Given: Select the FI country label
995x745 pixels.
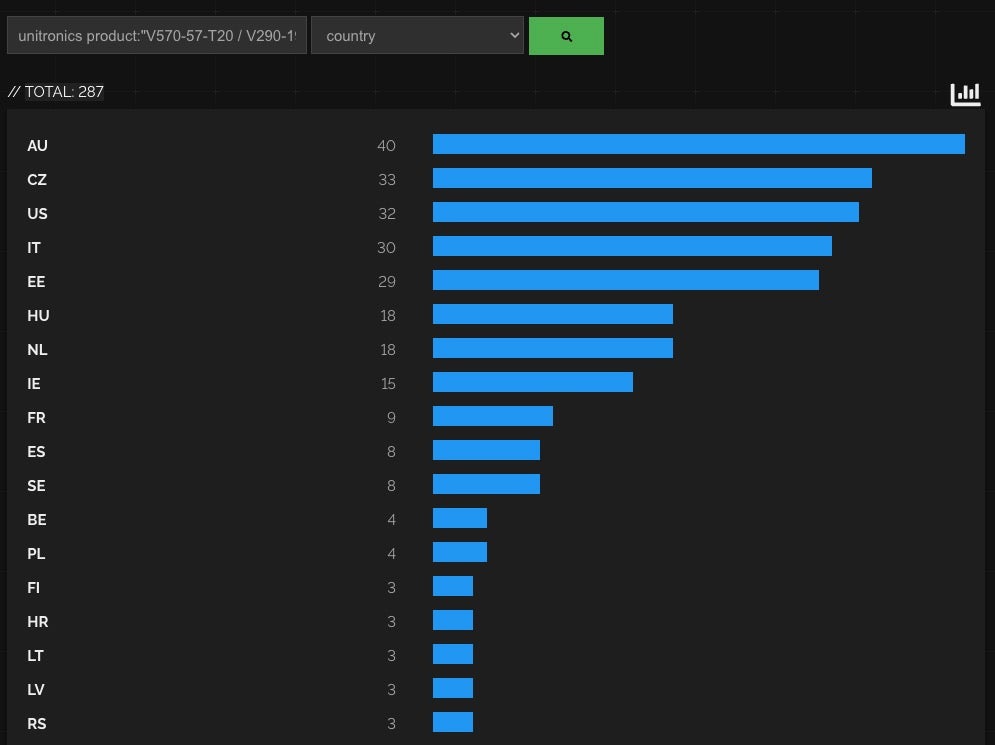Looking at the screenshot, I should pyautogui.click(x=33, y=588).
